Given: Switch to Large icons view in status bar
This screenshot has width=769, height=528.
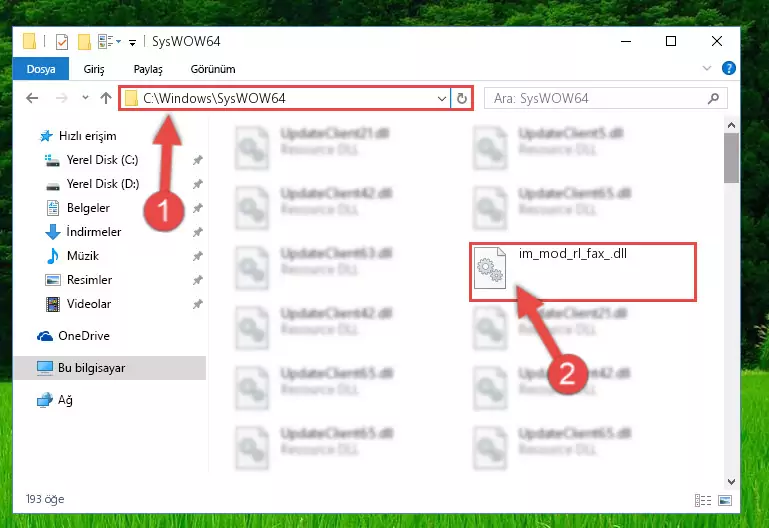Looking at the screenshot, I should pos(725,500).
